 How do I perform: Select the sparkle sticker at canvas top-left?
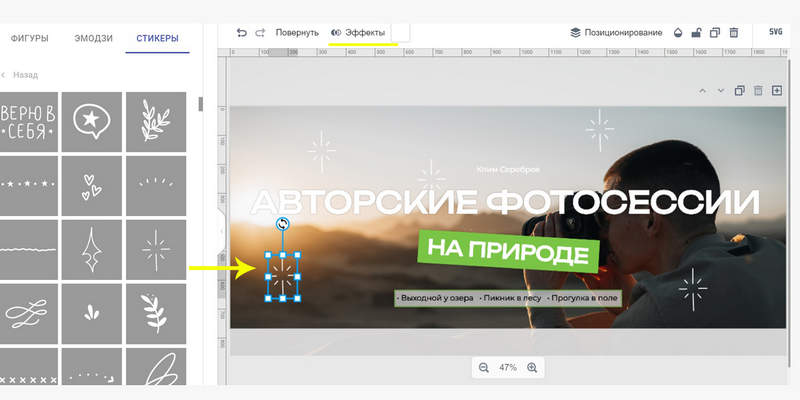pyautogui.click(x=322, y=151)
